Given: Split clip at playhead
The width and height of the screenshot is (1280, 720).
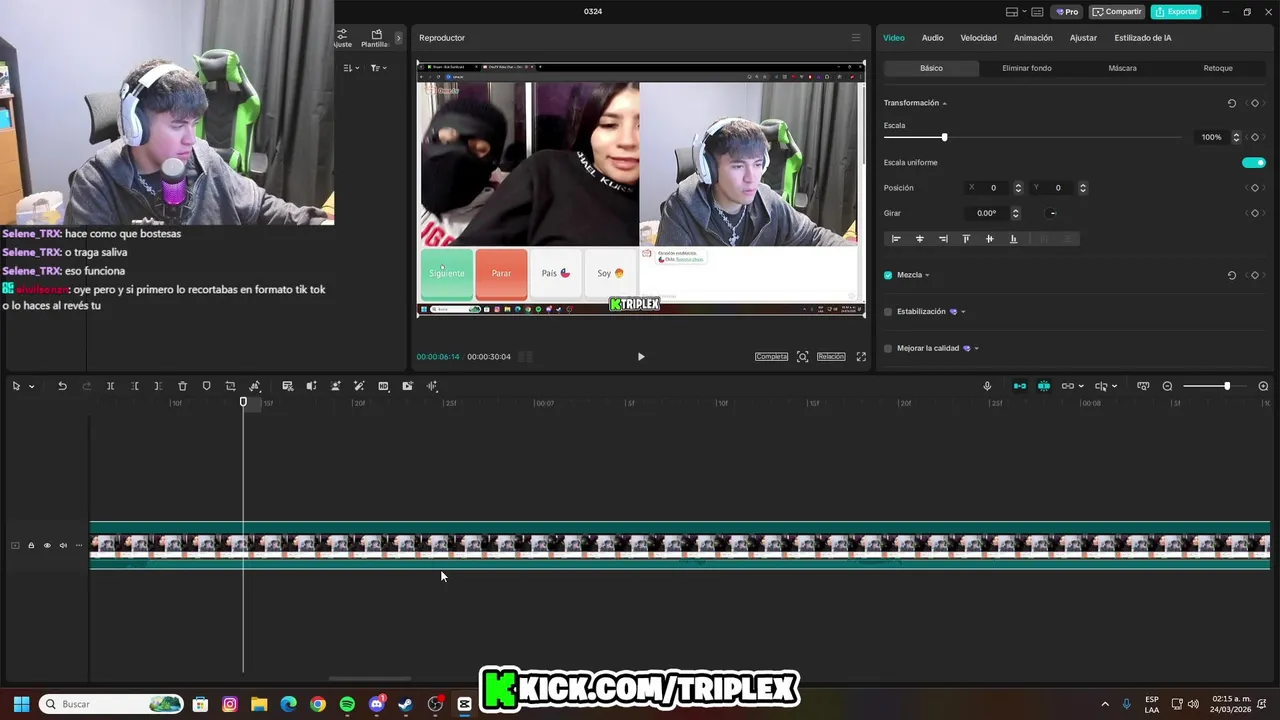Looking at the screenshot, I should (x=110, y=386).
